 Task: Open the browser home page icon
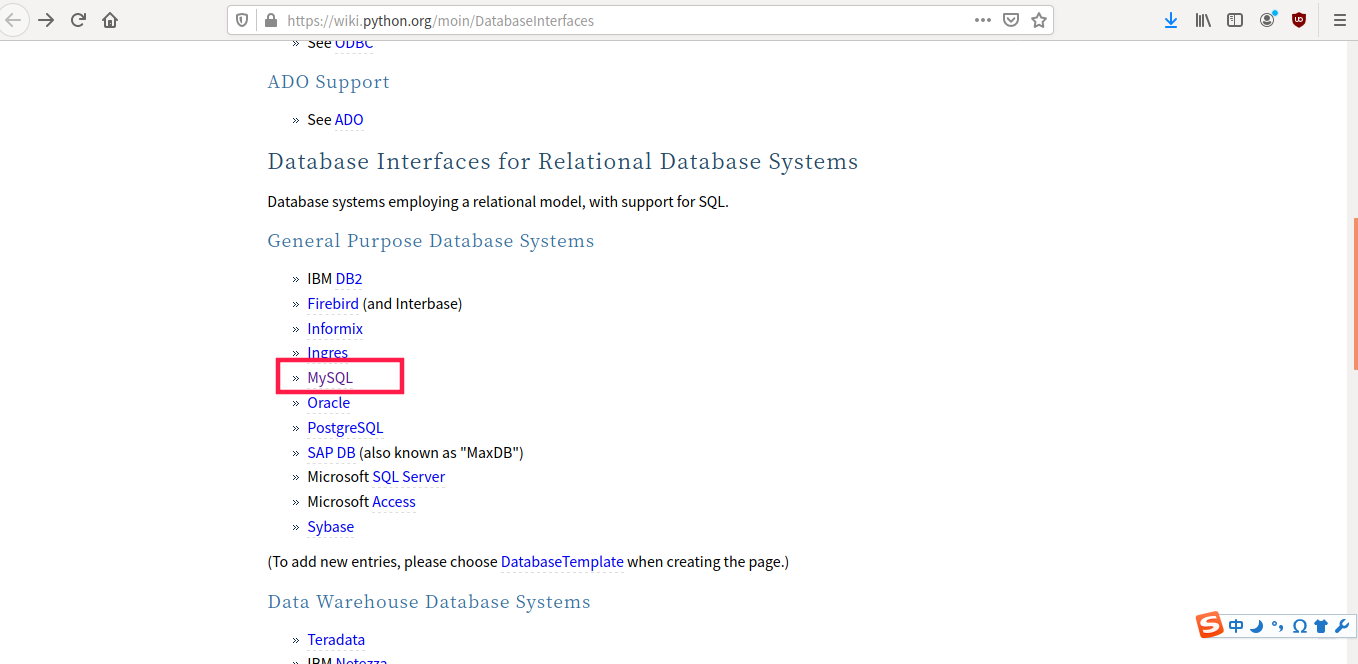[x=110, y=20]
